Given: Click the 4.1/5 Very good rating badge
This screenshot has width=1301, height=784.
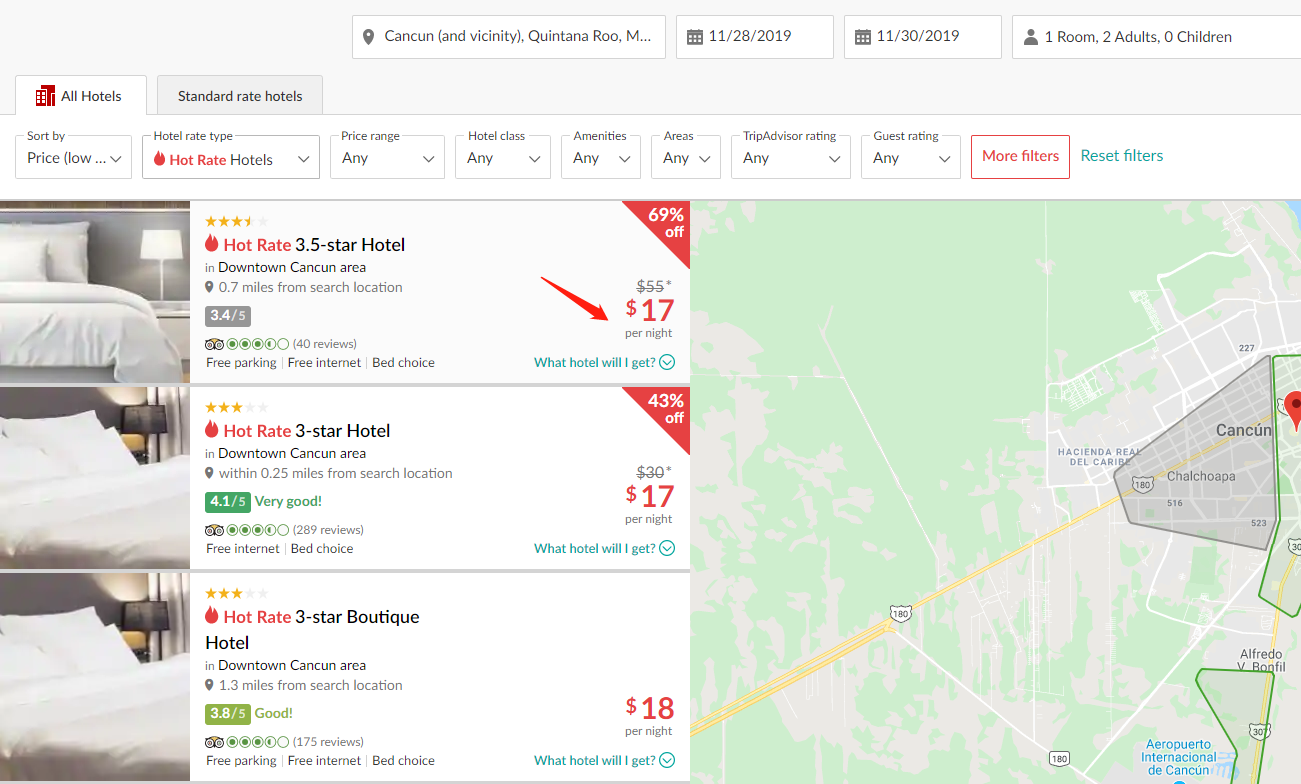Looking at the screenshot, I should pyautogui.click(x=228, y=502).
